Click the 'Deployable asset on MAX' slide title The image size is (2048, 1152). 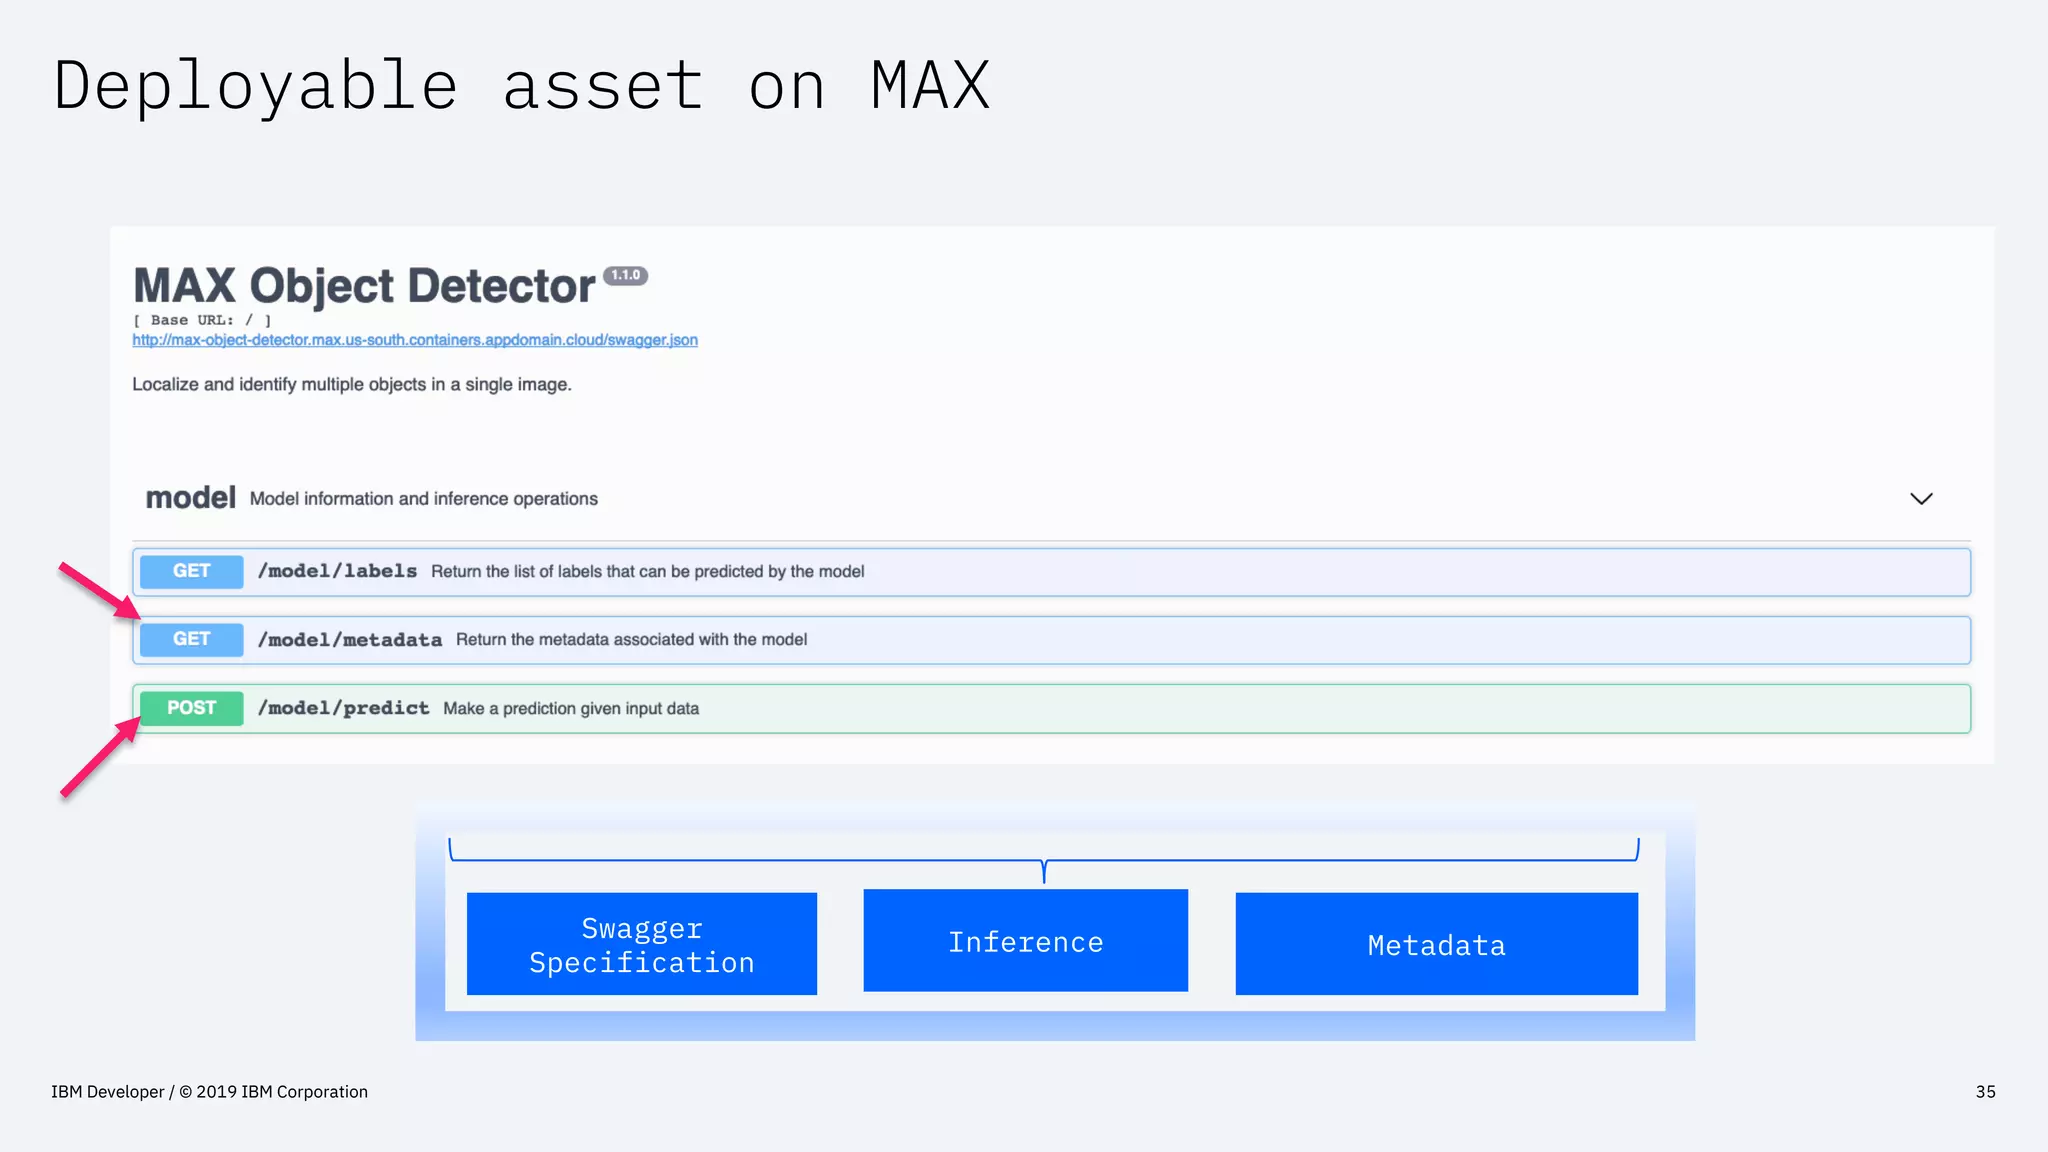click(522, 86)
